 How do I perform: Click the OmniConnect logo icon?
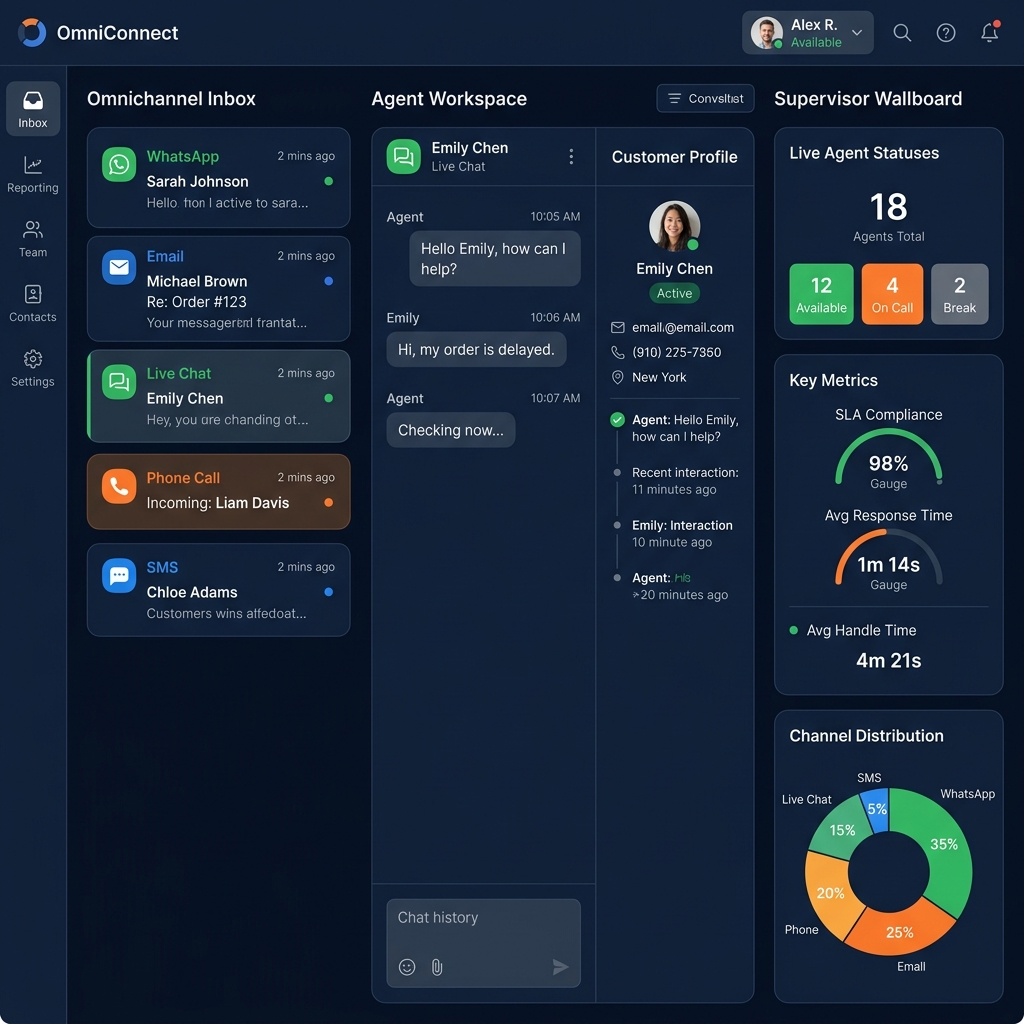[x=32, y=33]
